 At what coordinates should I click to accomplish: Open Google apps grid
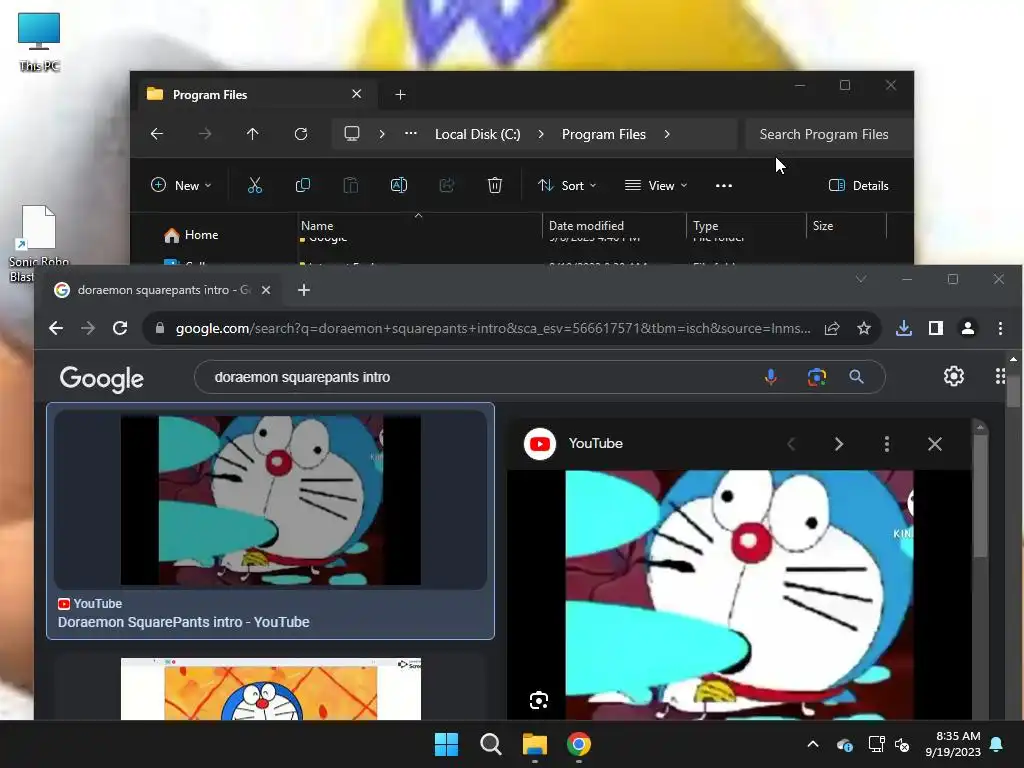click(1000, 376)
